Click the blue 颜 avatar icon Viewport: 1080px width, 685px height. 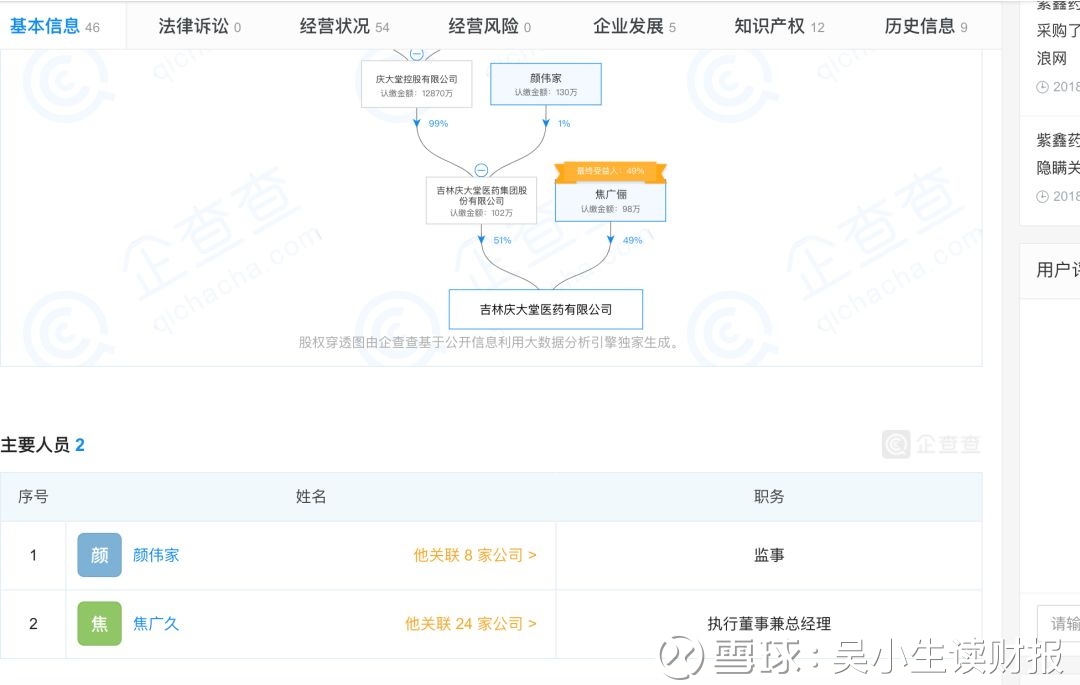coord(99,555)
